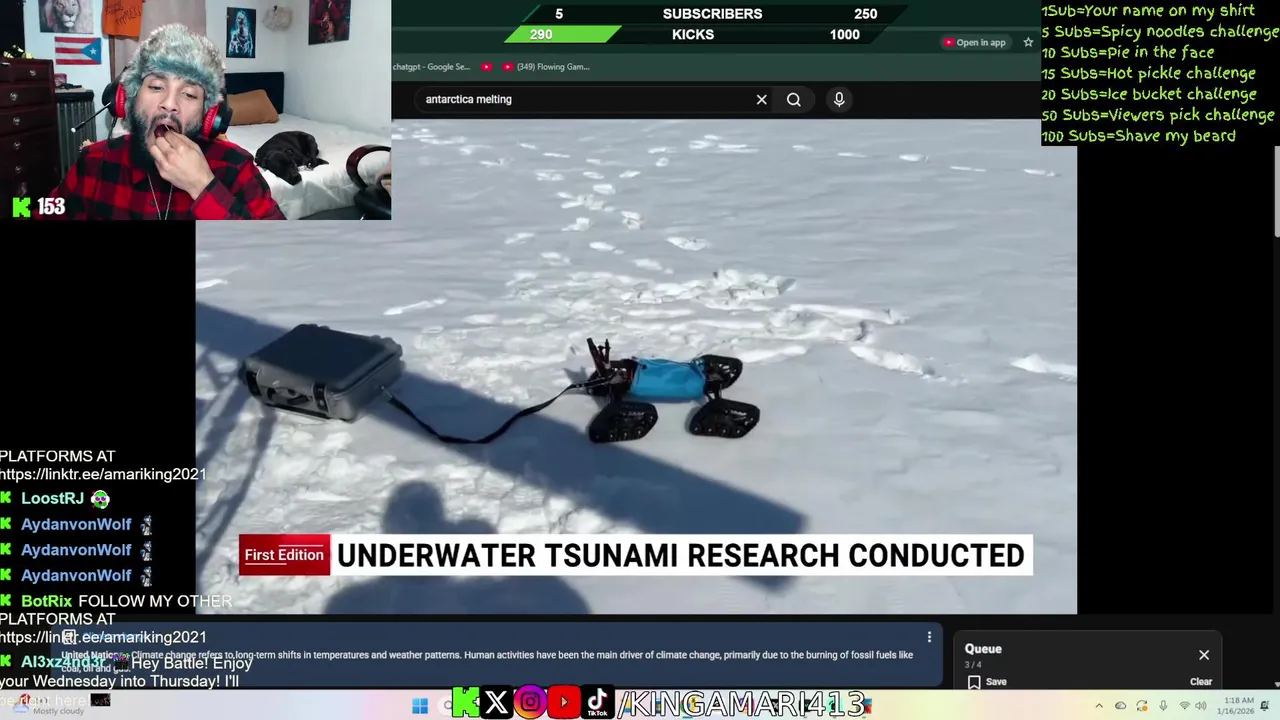Clear the YouTube search text with the X
1280x720 pixels.
761,99
